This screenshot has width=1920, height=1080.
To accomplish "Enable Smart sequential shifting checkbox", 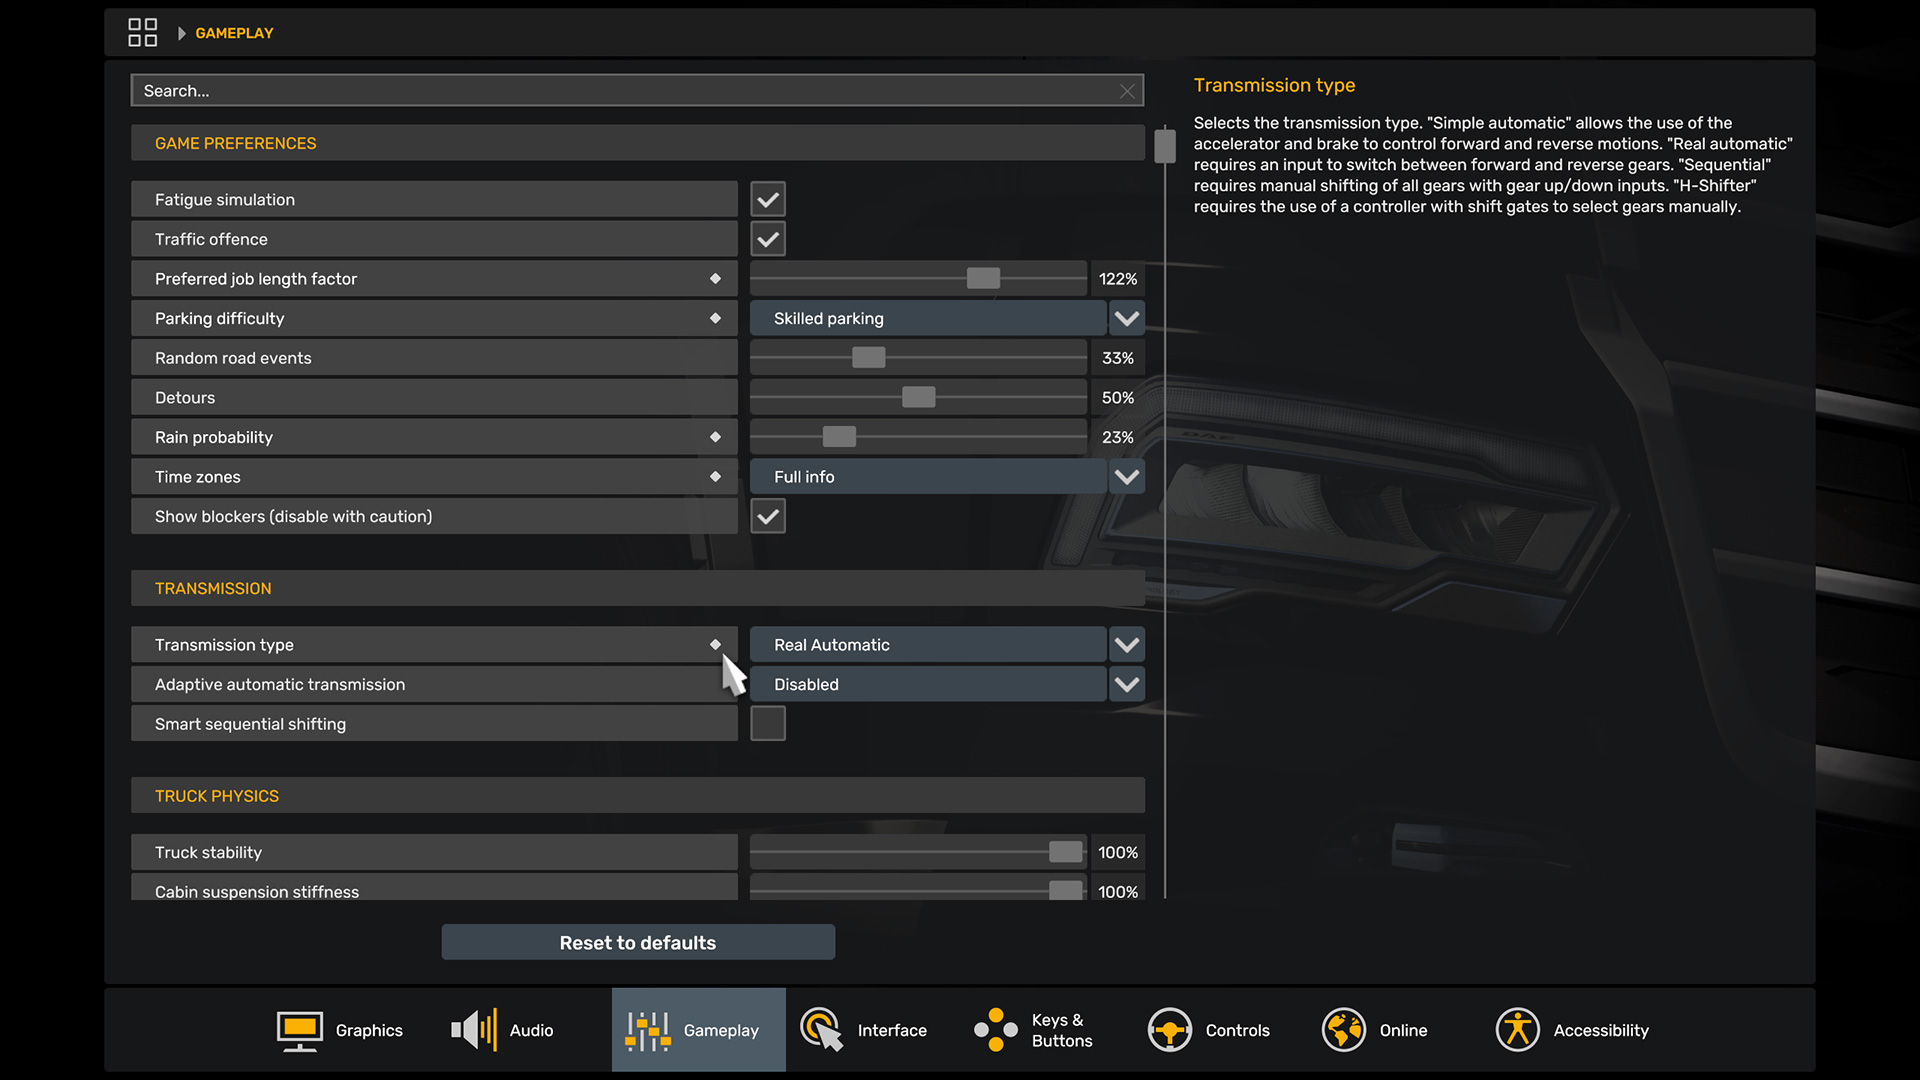I will coord(768,724).
